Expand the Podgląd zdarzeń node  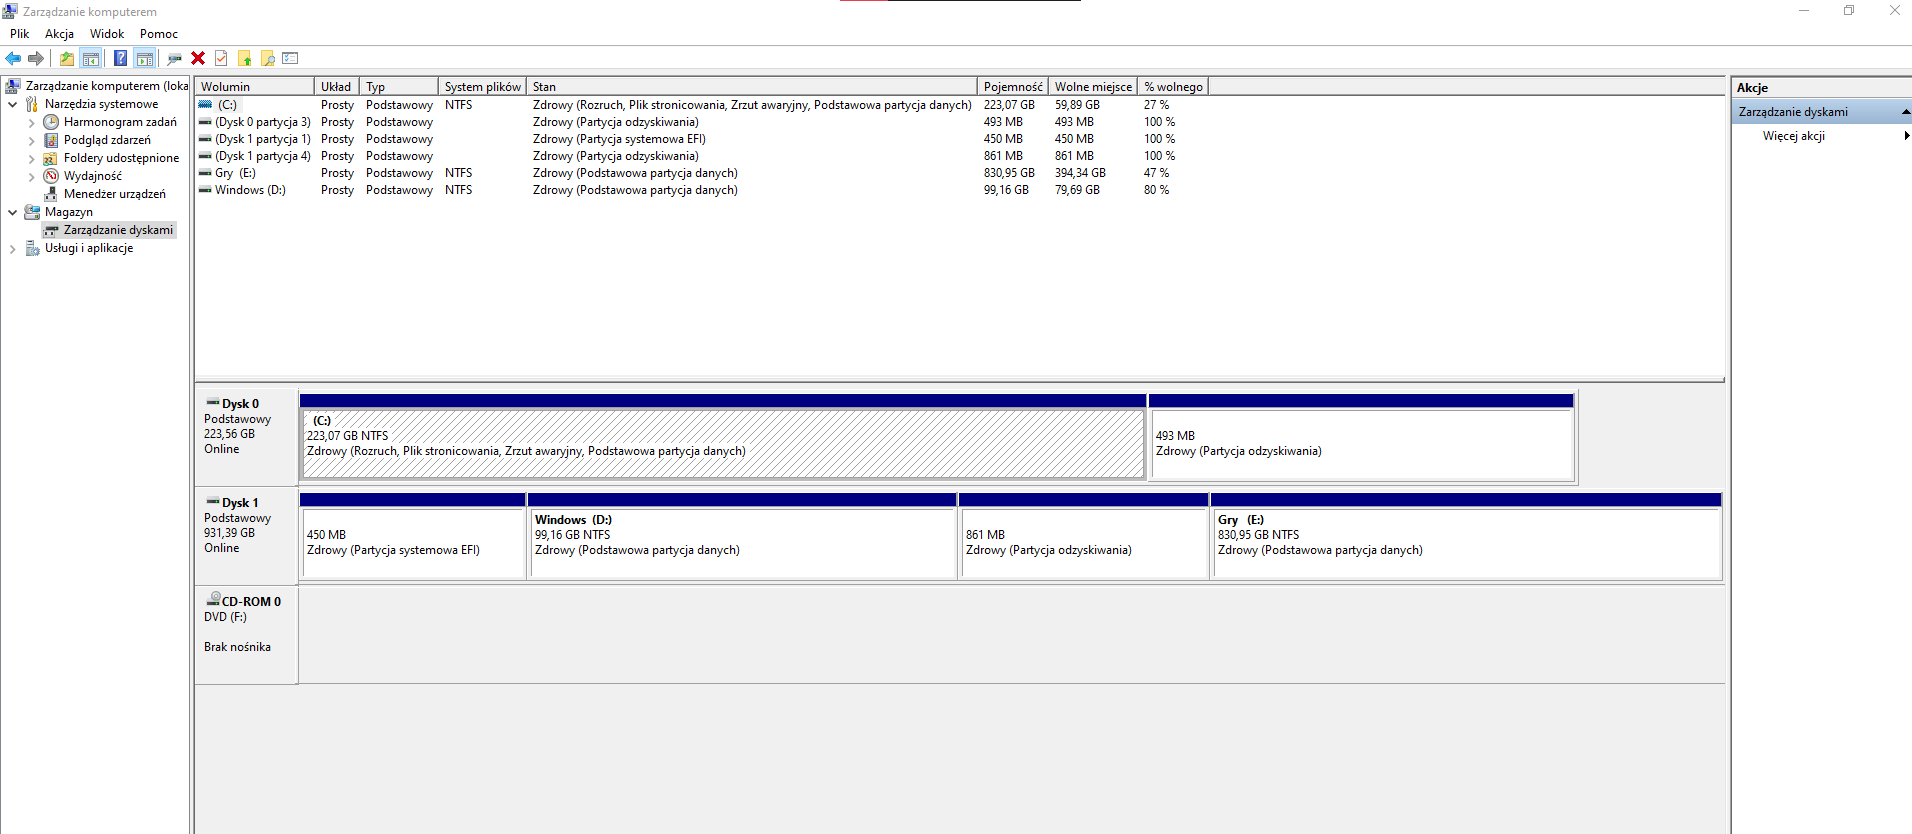tap(31, 140)
